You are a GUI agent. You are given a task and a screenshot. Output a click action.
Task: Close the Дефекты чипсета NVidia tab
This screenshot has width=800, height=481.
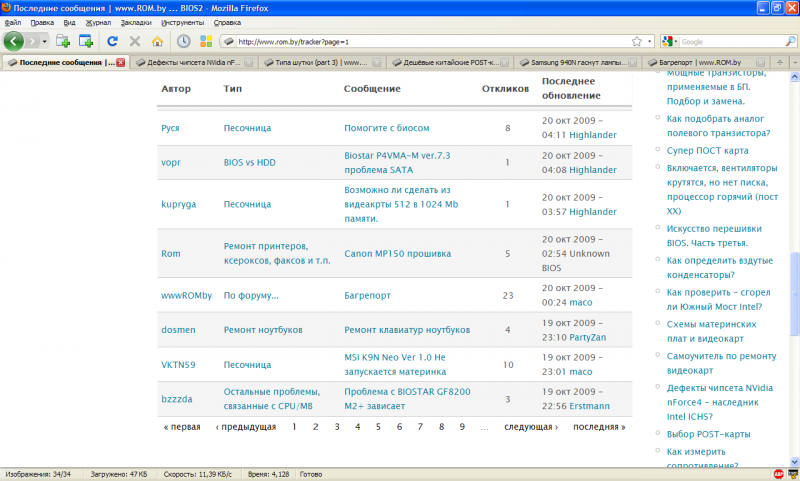point(248,62)
